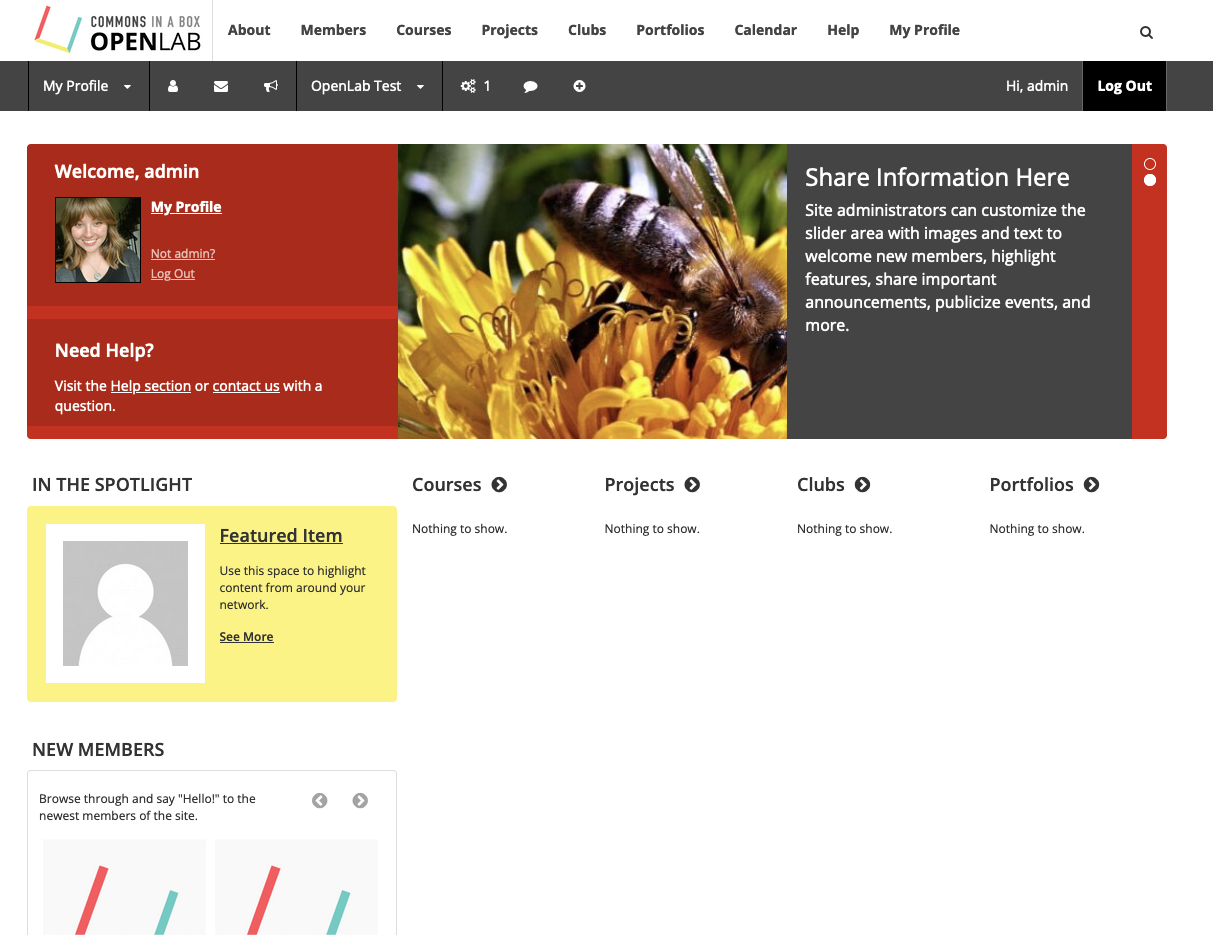Open Clubs from the top navigation
This screenshot has width=1213, height=935.
[587, 30]
